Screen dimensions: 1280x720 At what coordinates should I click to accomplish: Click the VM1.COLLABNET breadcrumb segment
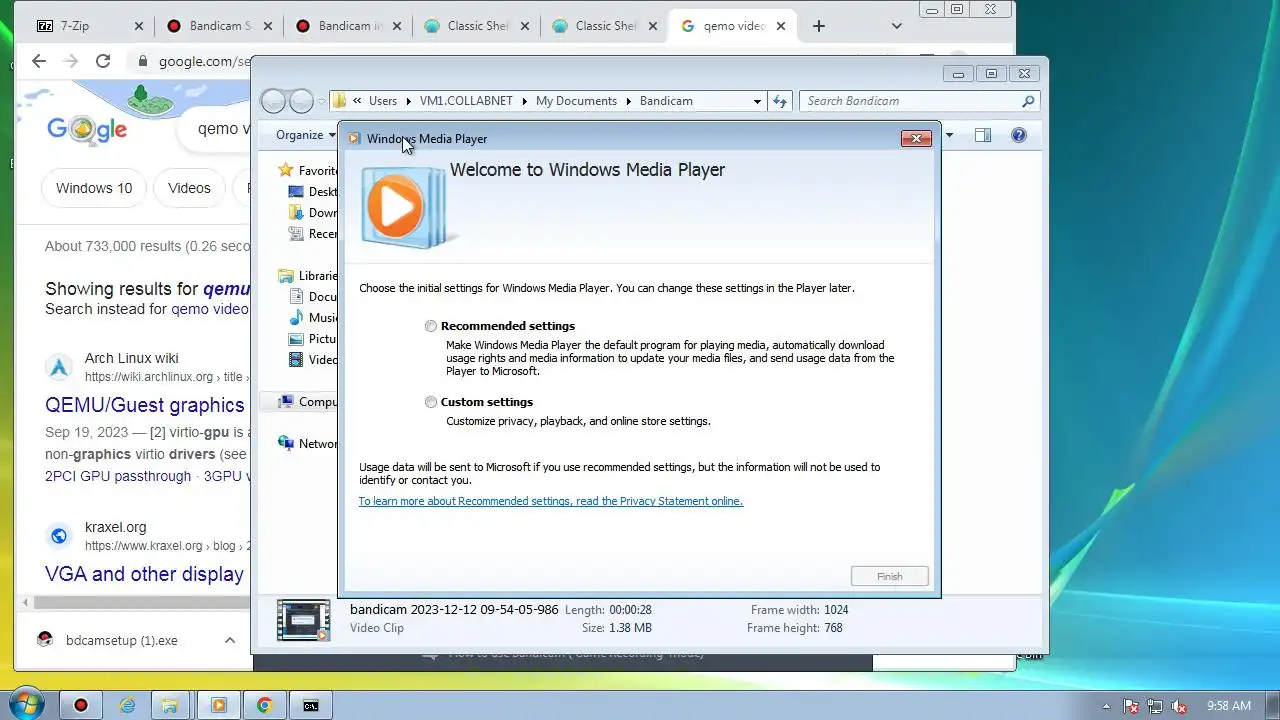pyautogui.click(x=466, y=101)
